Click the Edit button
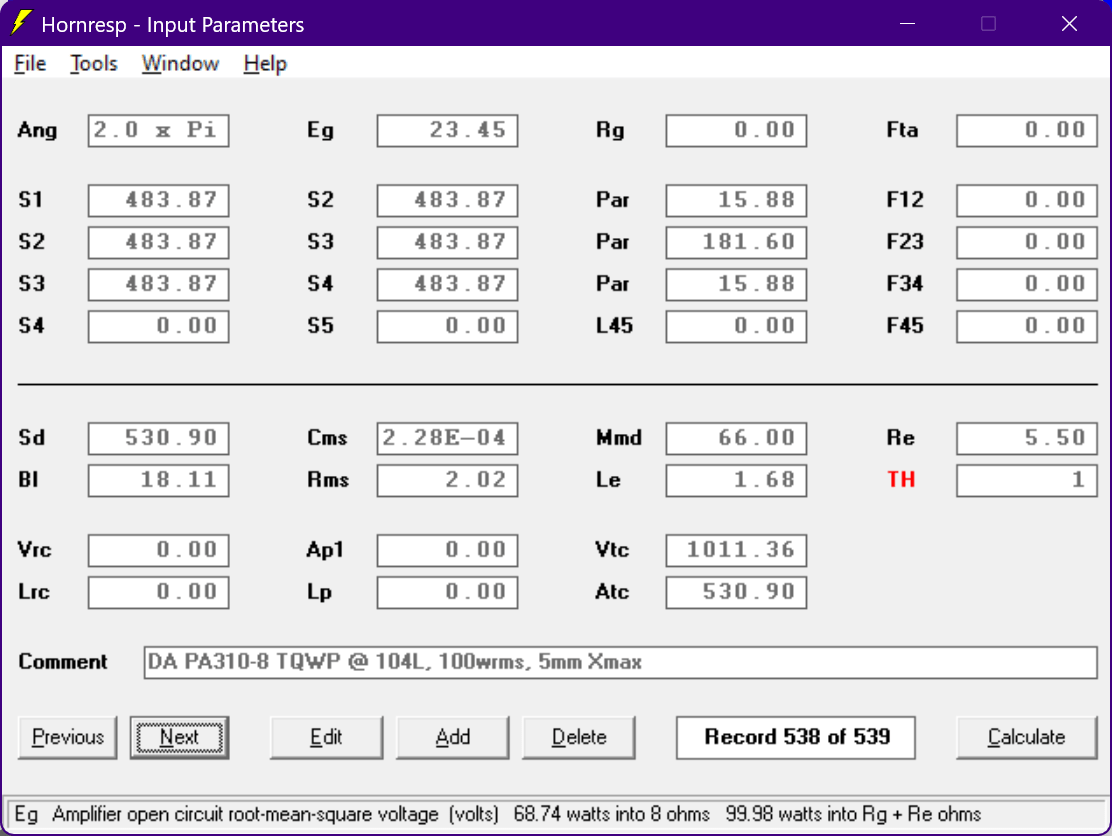This screenshot has width=1112, height=836. [326, 737]
